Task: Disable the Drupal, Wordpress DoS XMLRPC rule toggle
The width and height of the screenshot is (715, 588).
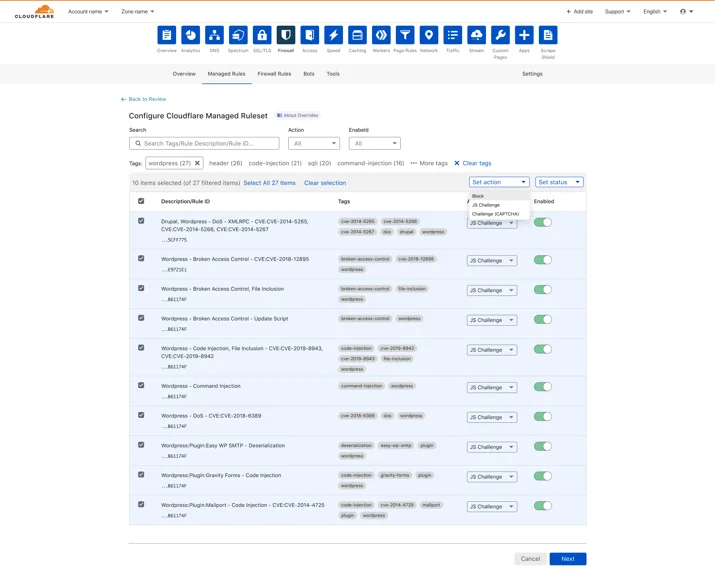Action: click(543, 222)
